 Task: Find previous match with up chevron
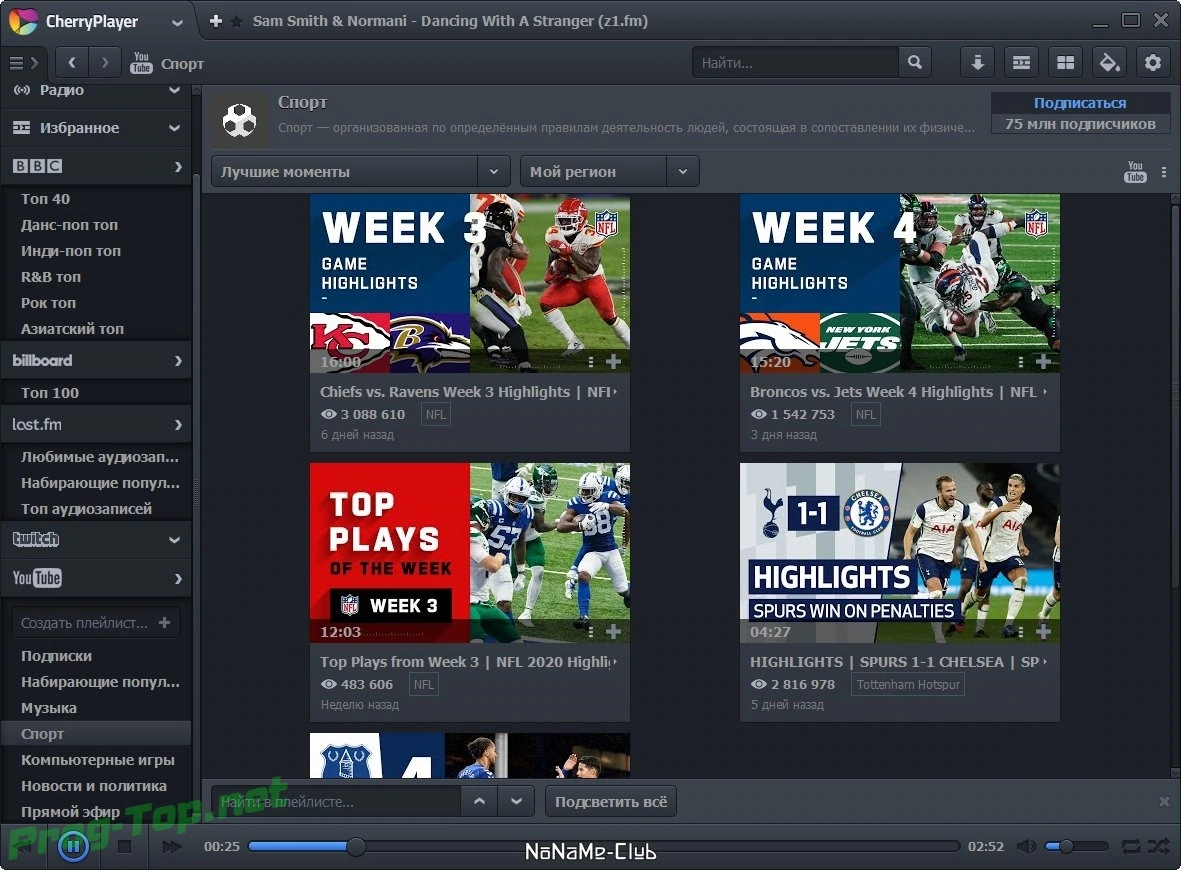tap(479, 801)
